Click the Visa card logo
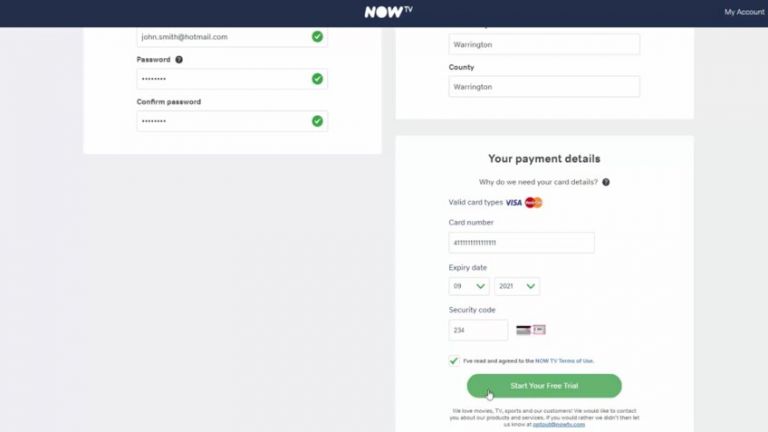 (x=513, y=203)
